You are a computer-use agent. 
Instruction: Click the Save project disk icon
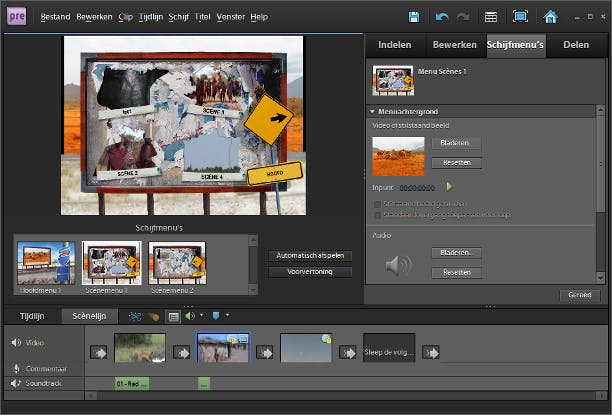(x=414, y=17)
